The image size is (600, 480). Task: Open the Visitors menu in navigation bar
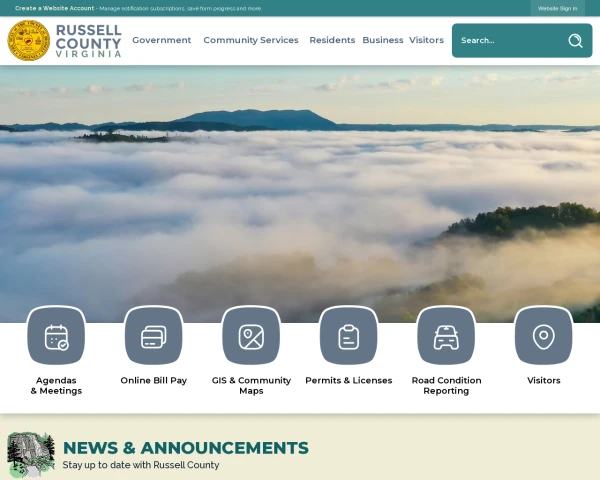[x=426, y=40]
